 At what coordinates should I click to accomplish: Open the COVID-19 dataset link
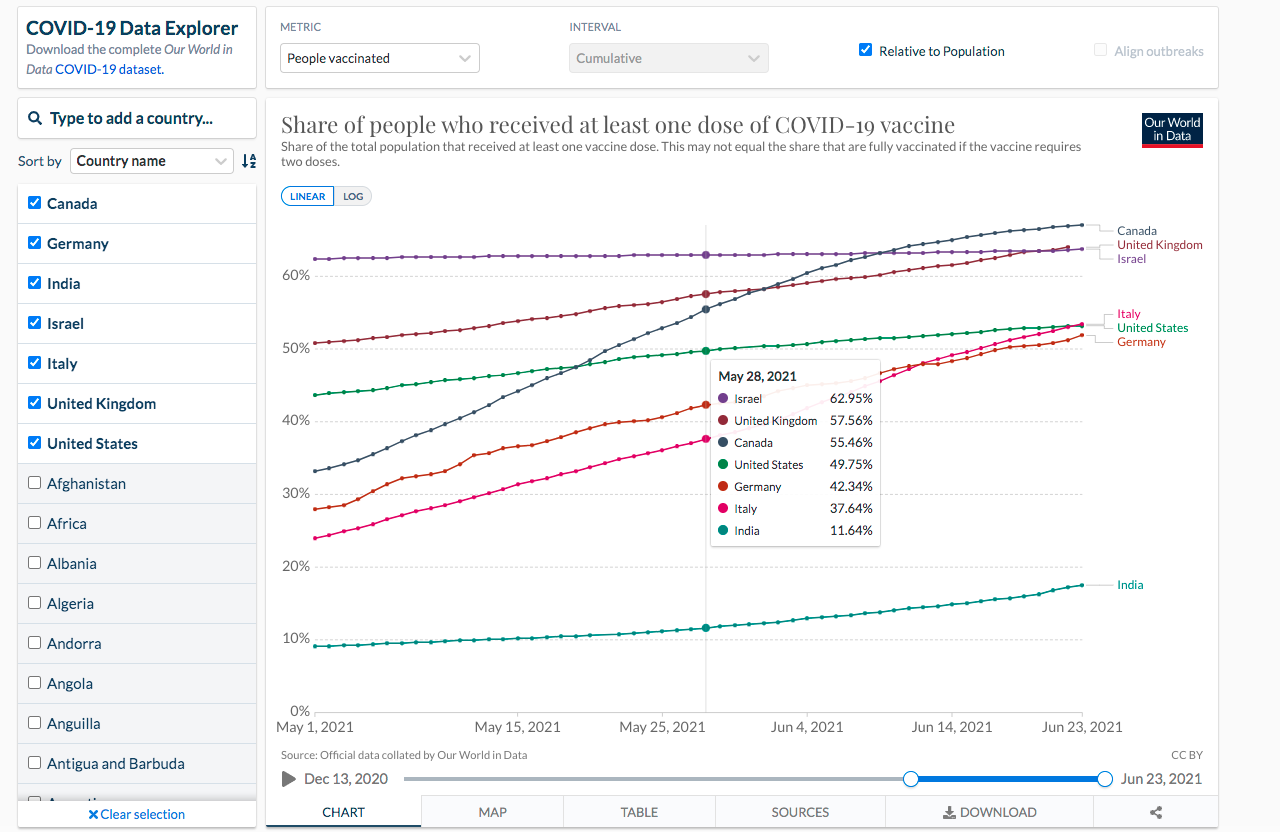click(108, 69)
